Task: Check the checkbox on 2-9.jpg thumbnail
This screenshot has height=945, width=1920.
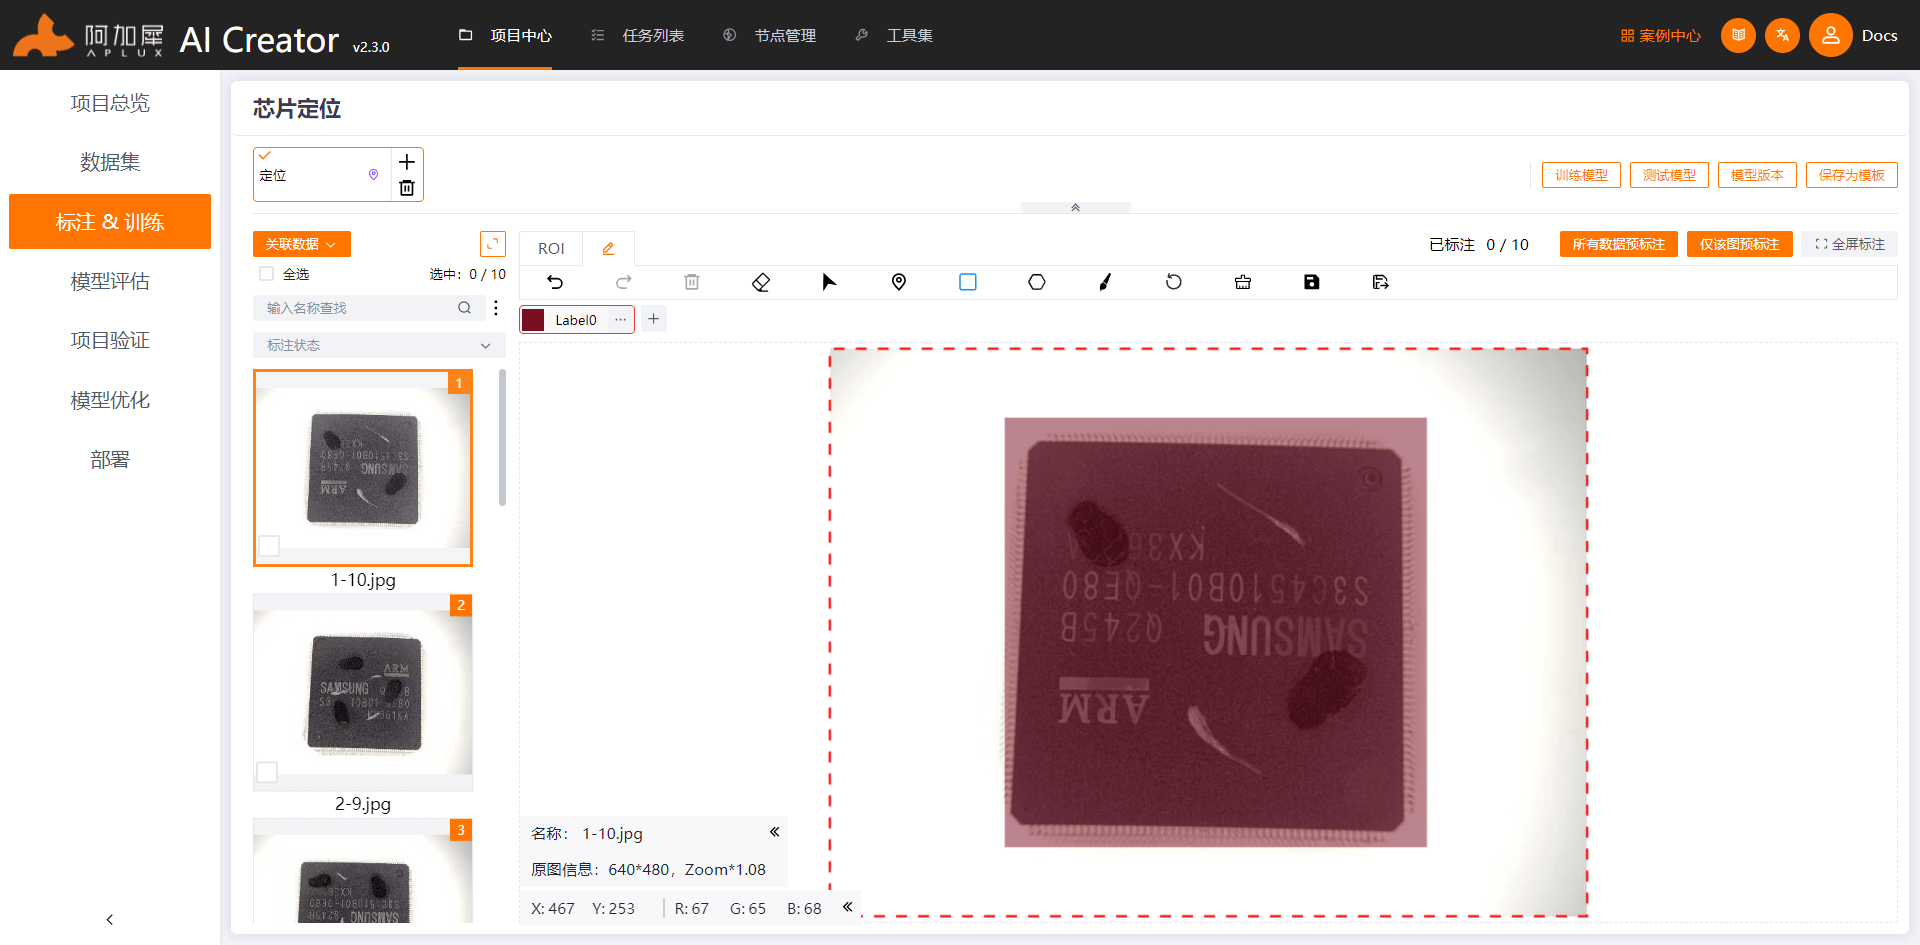Action: point(267,772)
